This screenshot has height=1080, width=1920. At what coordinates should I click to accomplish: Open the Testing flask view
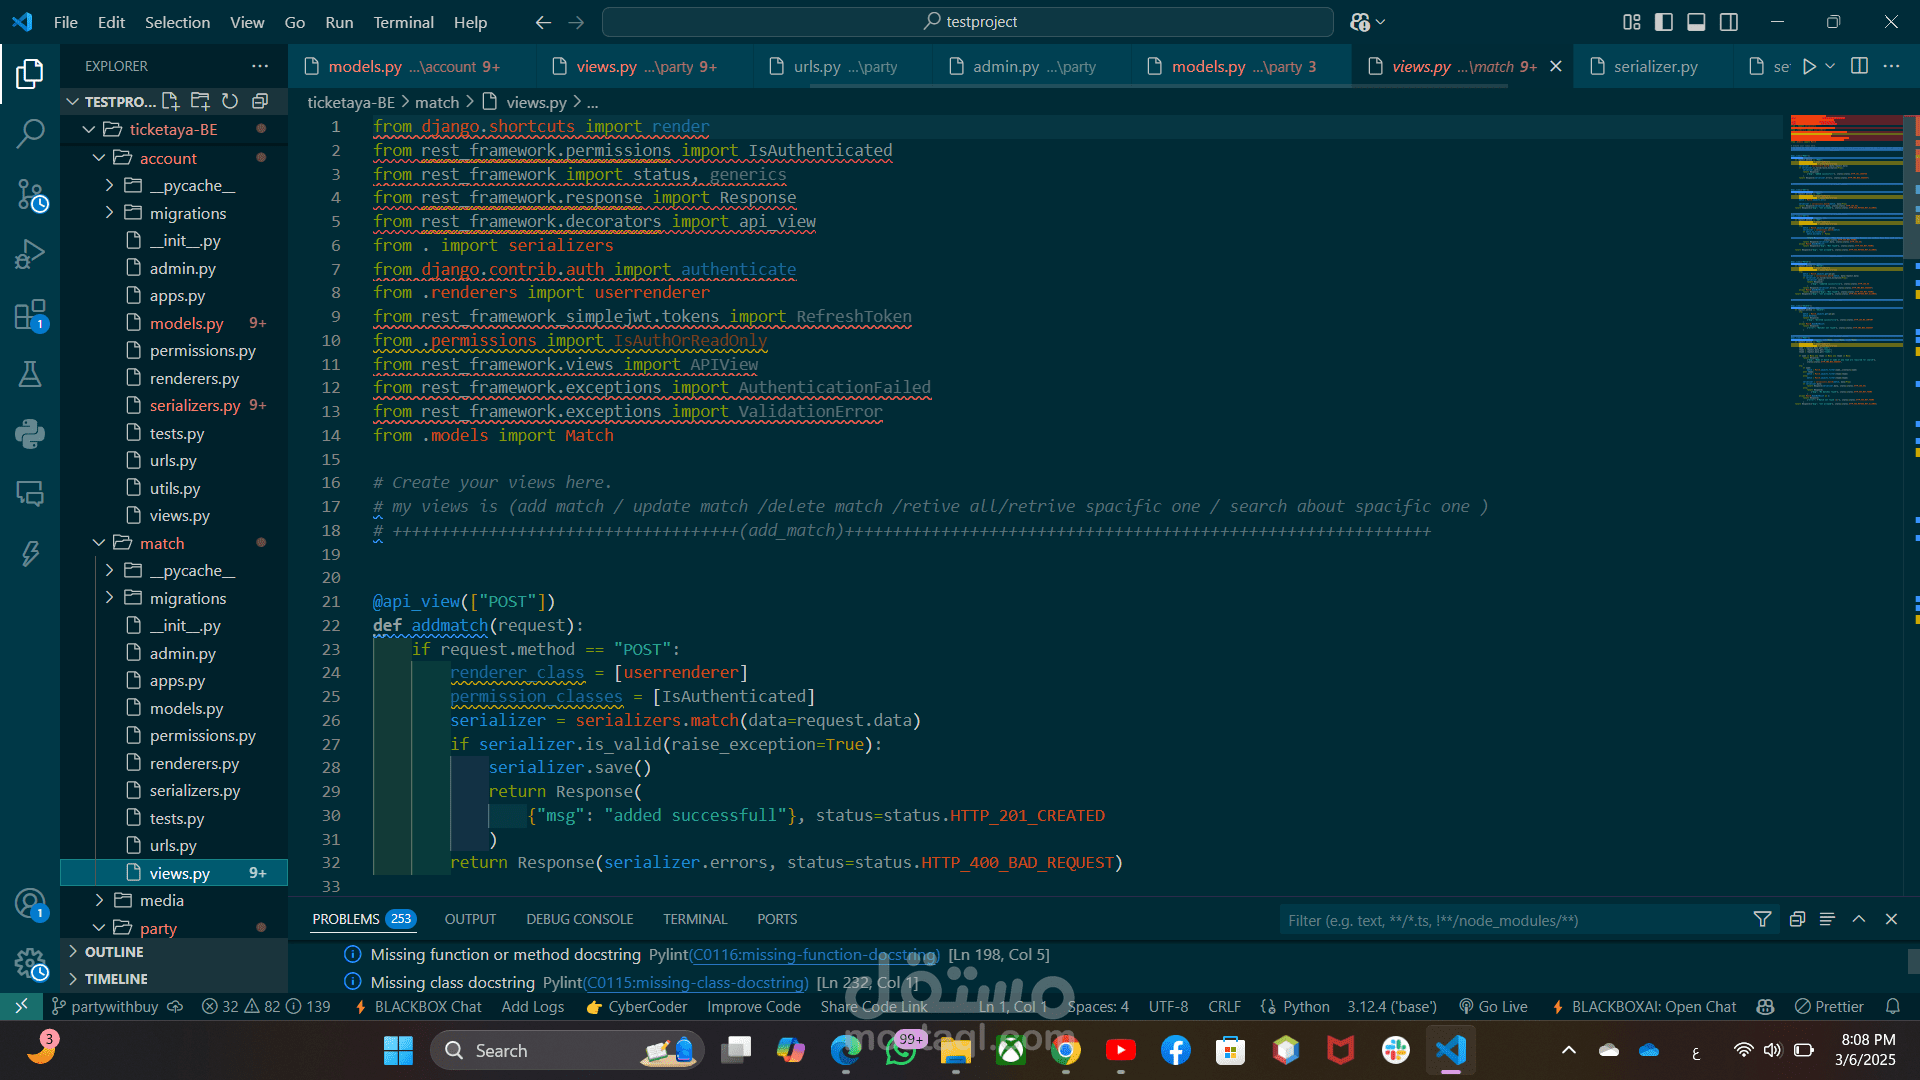point(30,374)
